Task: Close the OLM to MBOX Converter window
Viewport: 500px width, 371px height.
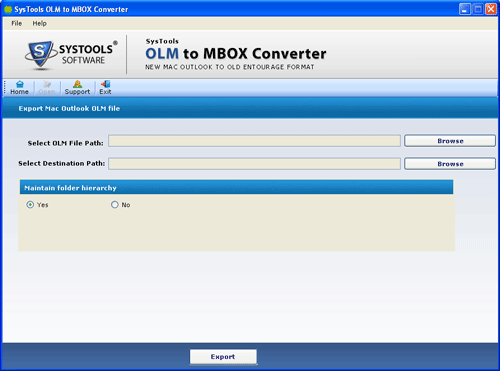Action: pyautogui.click(x=491, y=9)
